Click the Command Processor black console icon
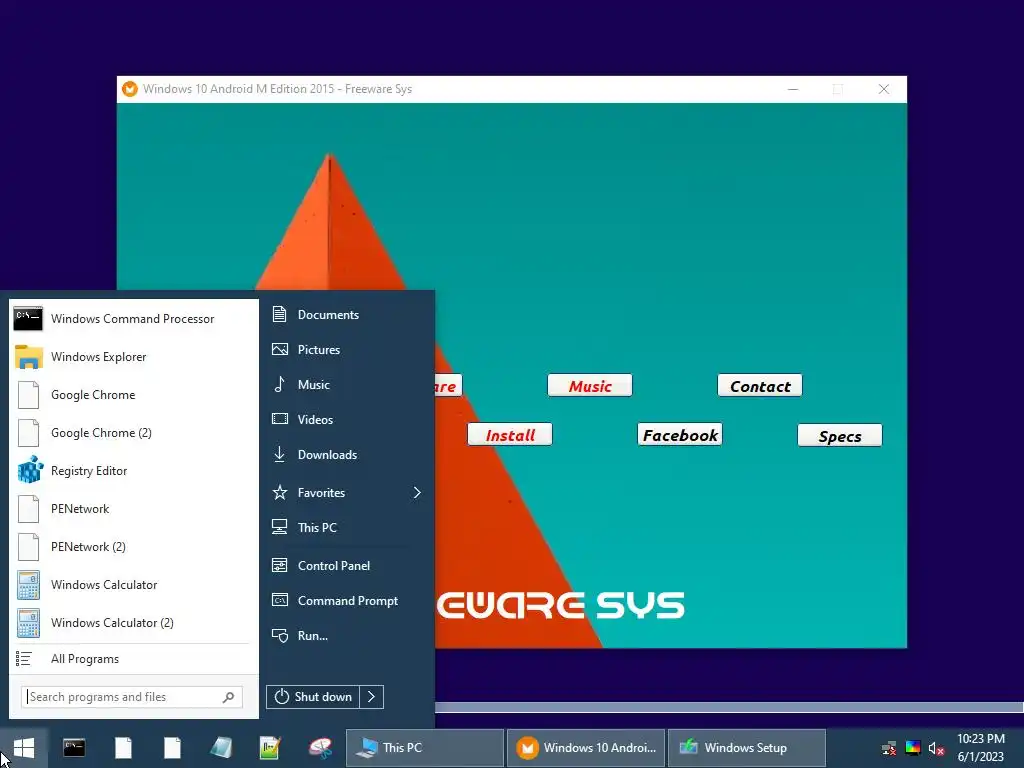Viewport: 1024px width, 768px height. pyautogui.click(x=28, y=318)
